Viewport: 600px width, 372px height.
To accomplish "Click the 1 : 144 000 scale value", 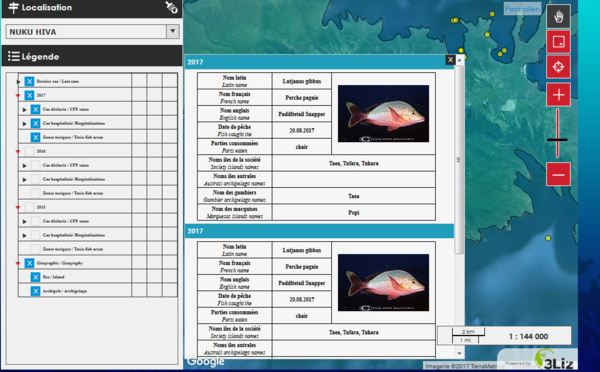I will click(528, 336).
